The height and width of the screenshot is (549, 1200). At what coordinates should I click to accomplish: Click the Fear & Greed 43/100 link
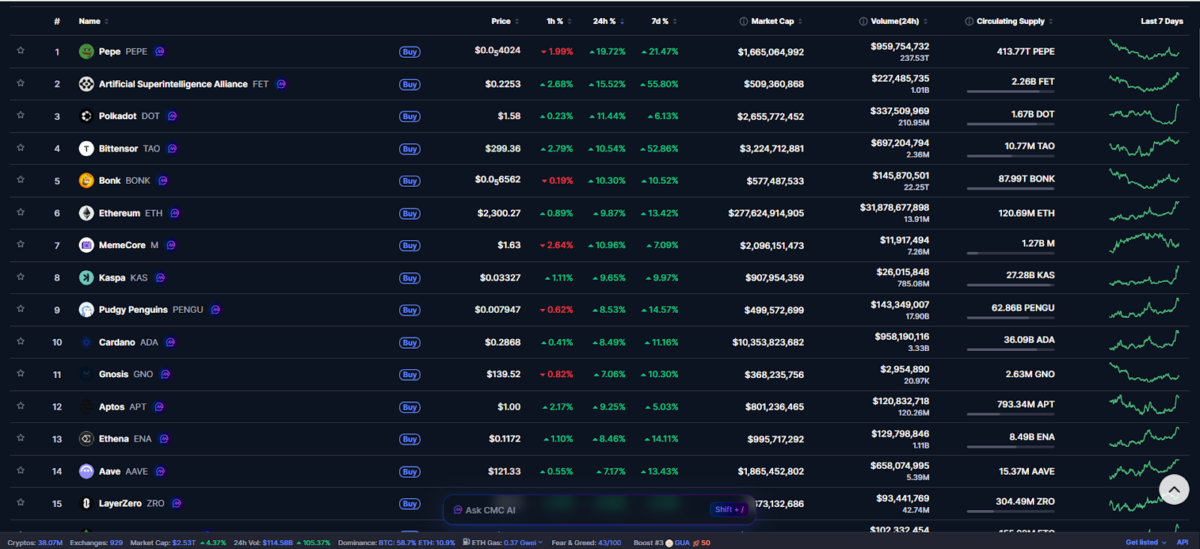tap(588, 543)
